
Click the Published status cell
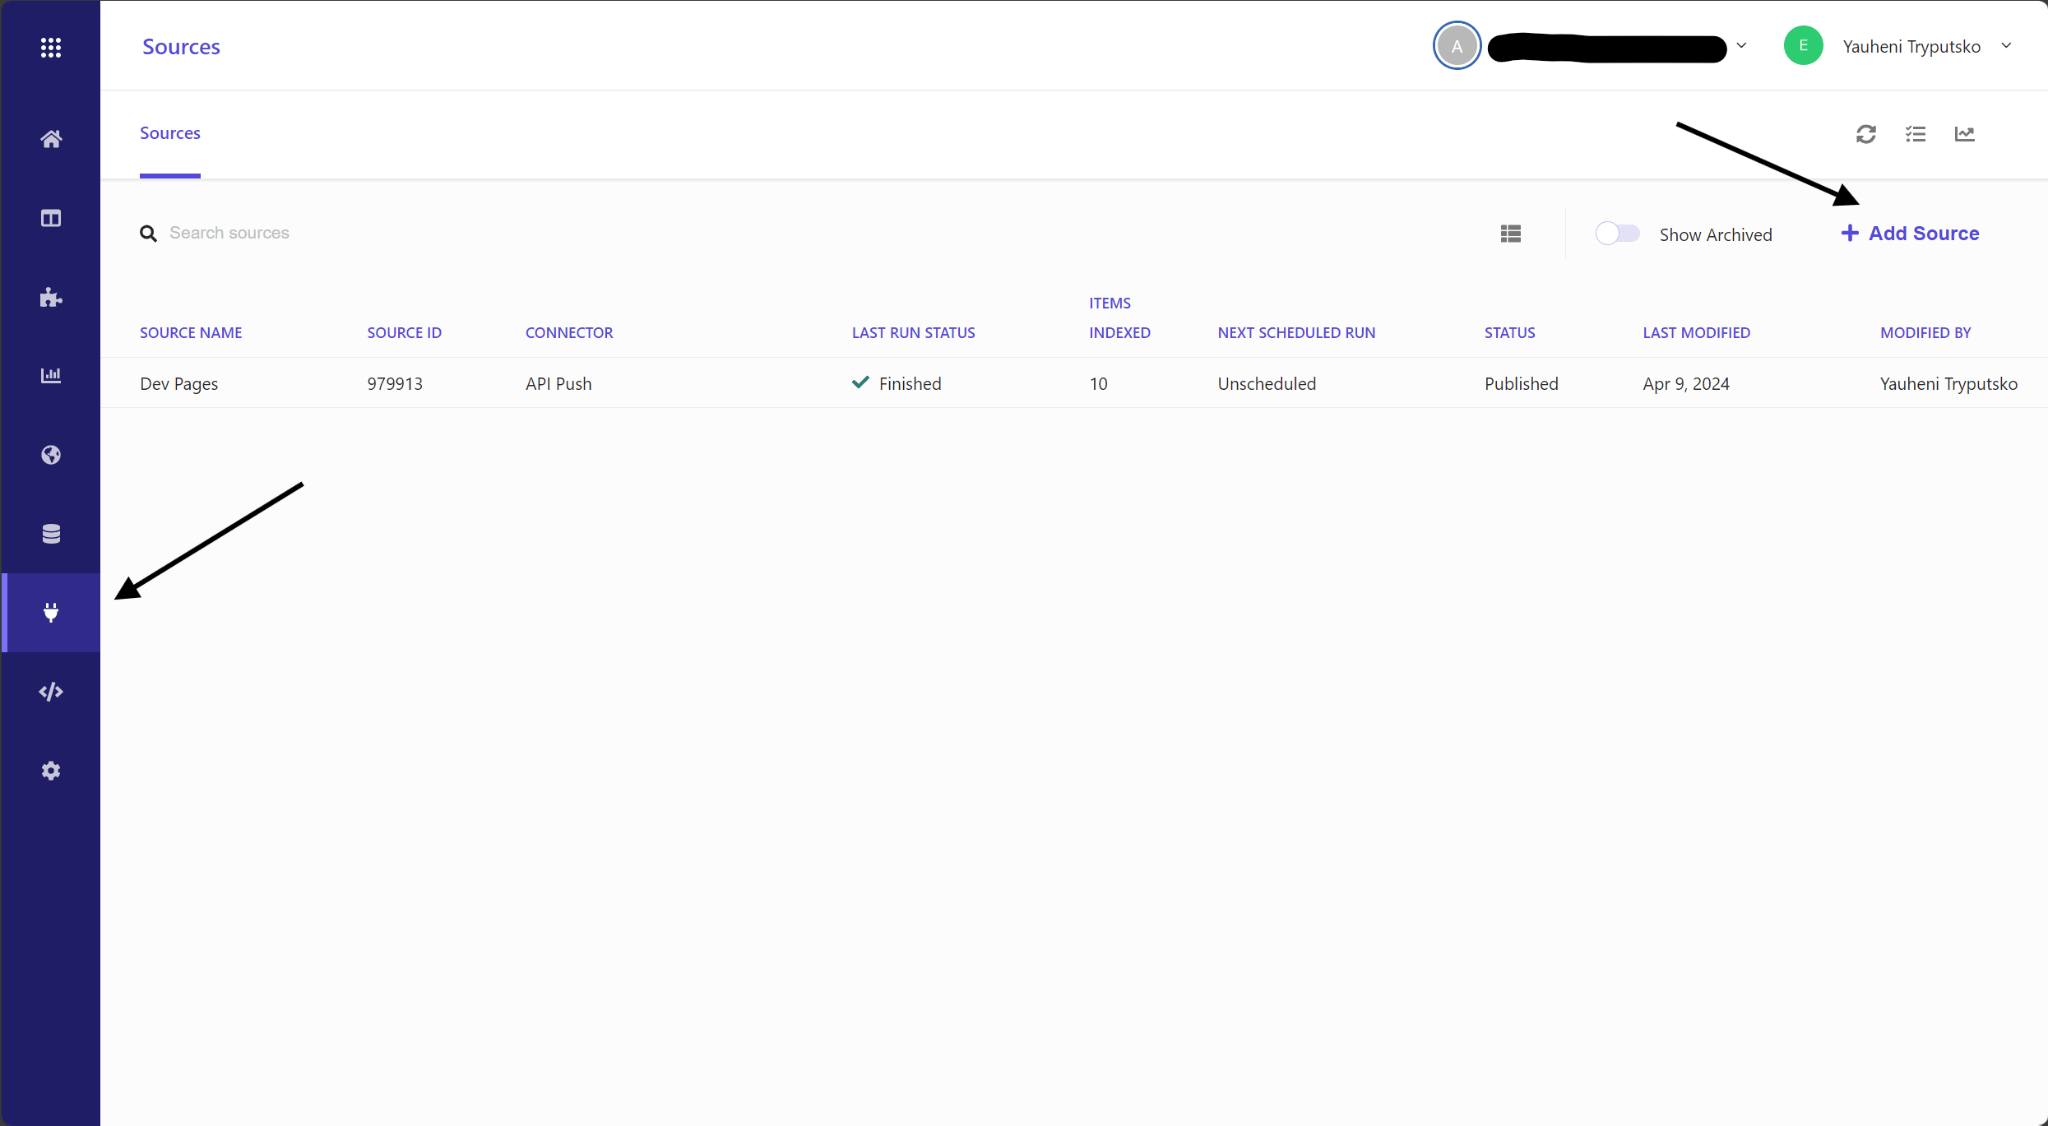[x=1521, y=384]
